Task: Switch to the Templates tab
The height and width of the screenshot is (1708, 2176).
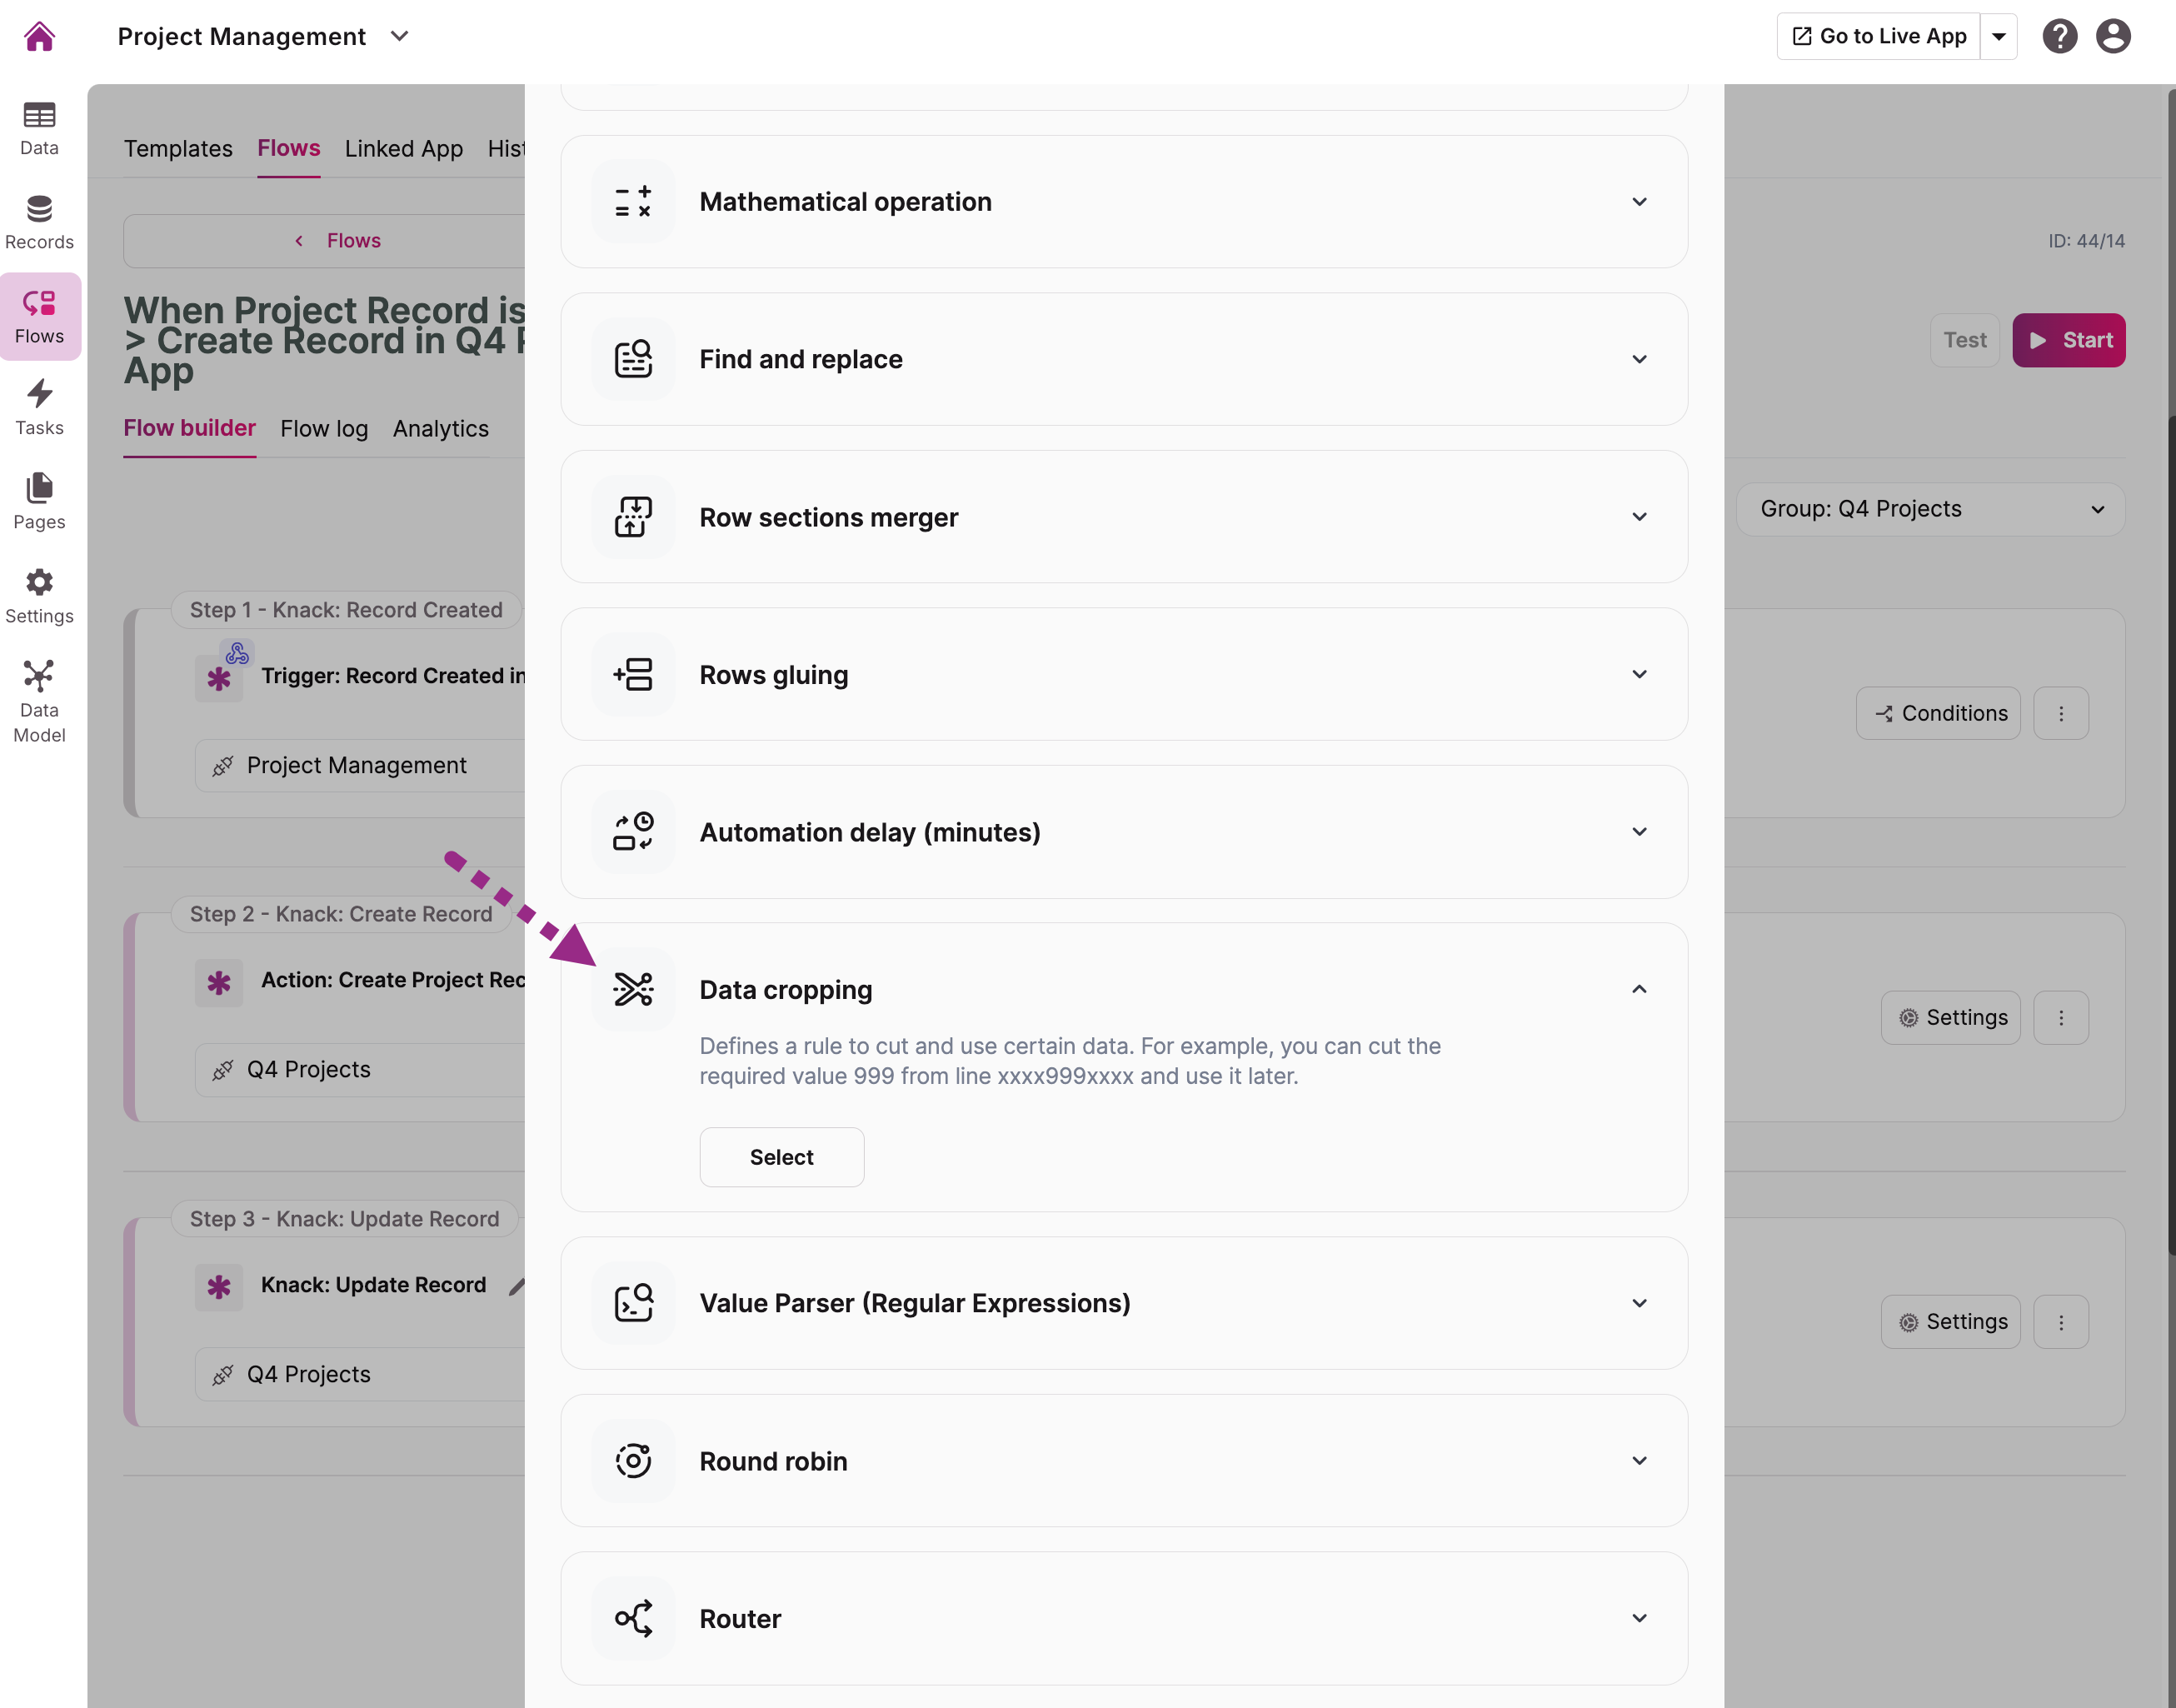Action: pos(178,149)
